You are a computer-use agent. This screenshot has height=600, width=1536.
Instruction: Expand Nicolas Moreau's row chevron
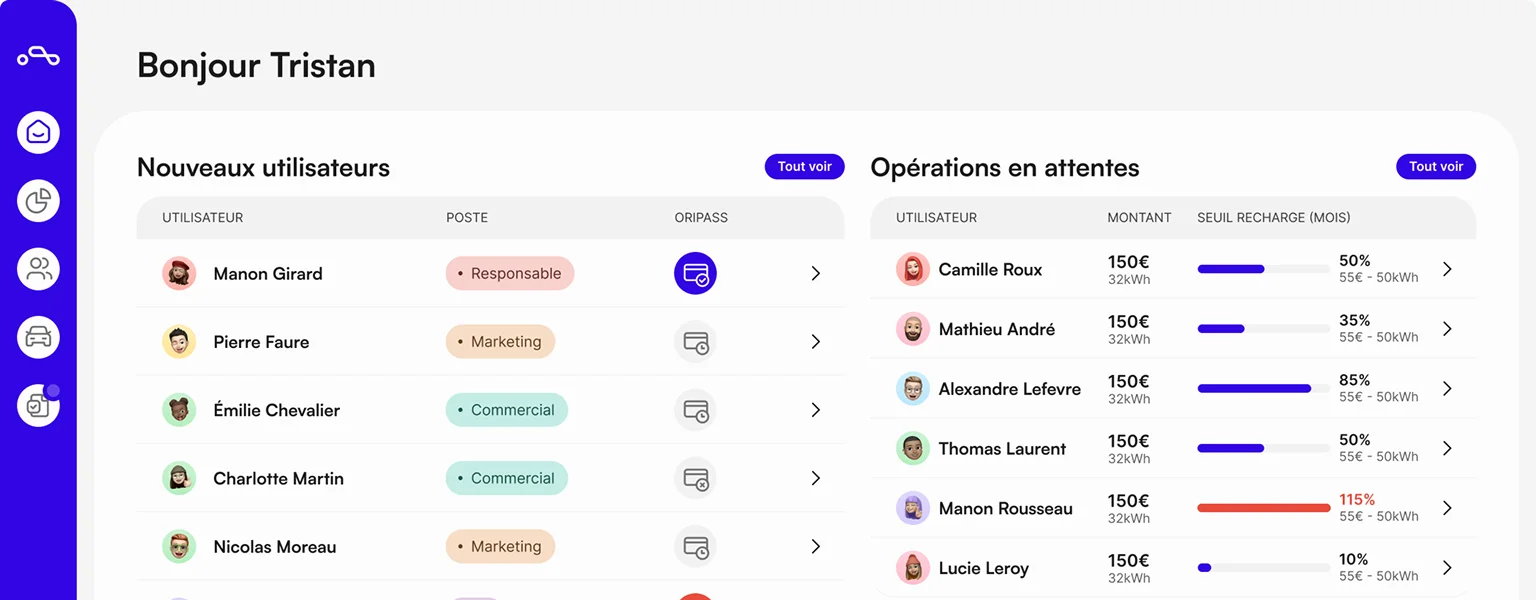pyautogui.click(x=816, y=547)
